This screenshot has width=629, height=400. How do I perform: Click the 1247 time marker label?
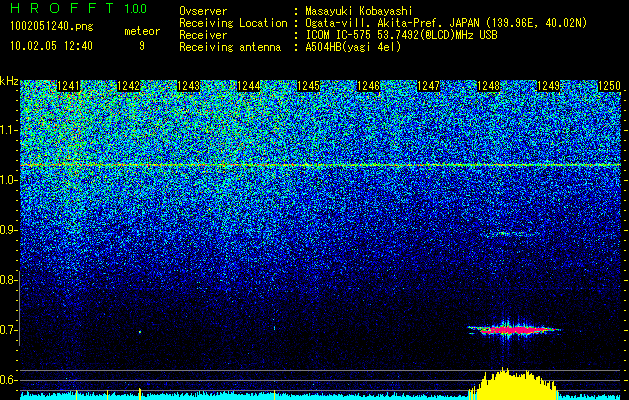428,86
